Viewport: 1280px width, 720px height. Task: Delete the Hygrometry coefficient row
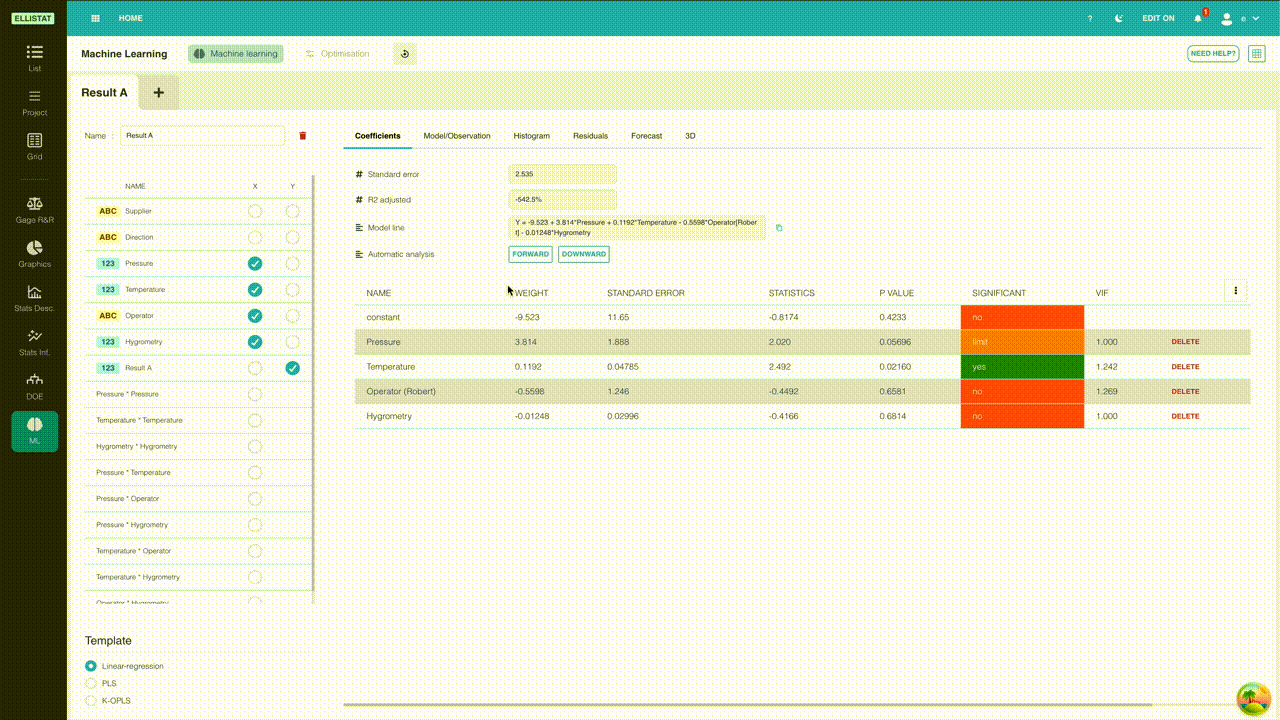1185,416
